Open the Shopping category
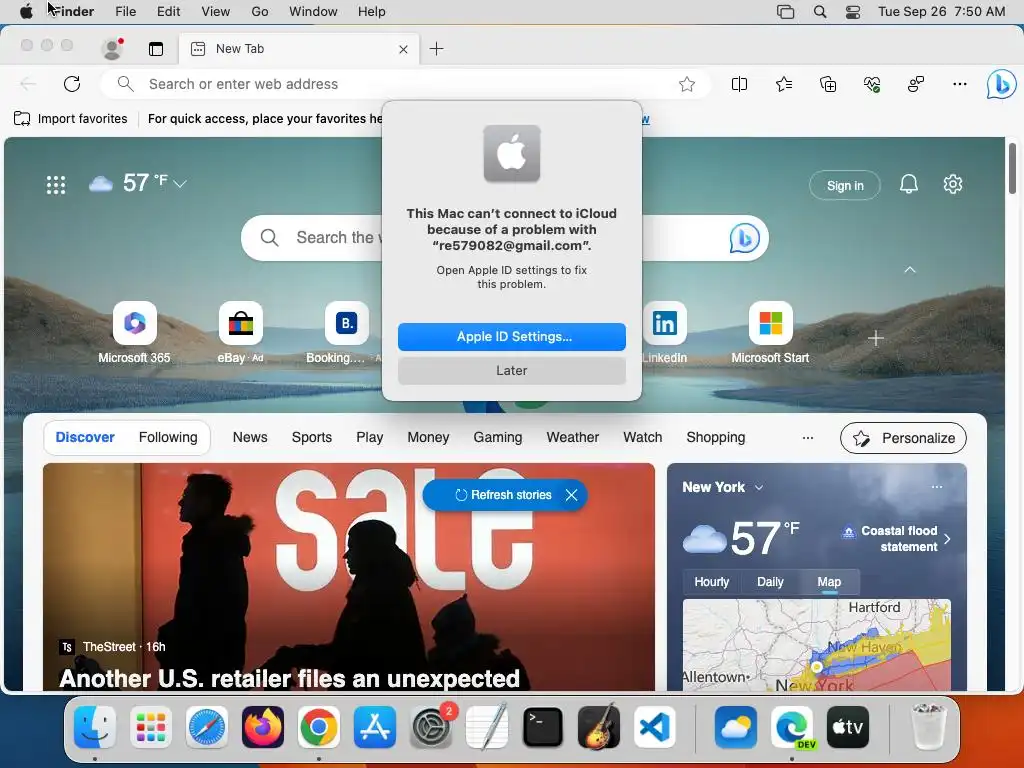 pyautogui.click(x=716, y=438)
